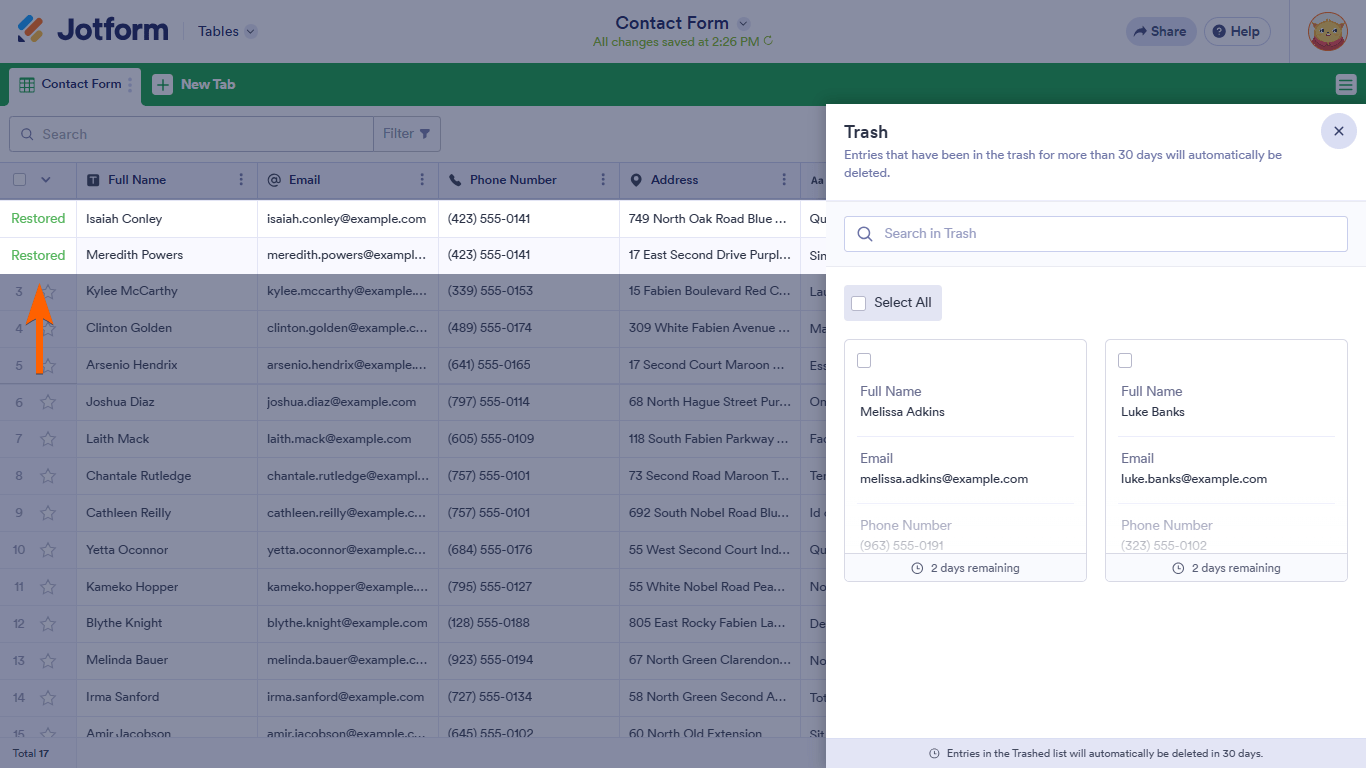This screenshot has height=768, width=1366.
Task: Star the Joshua Diaz row
Action: point(48,402)
